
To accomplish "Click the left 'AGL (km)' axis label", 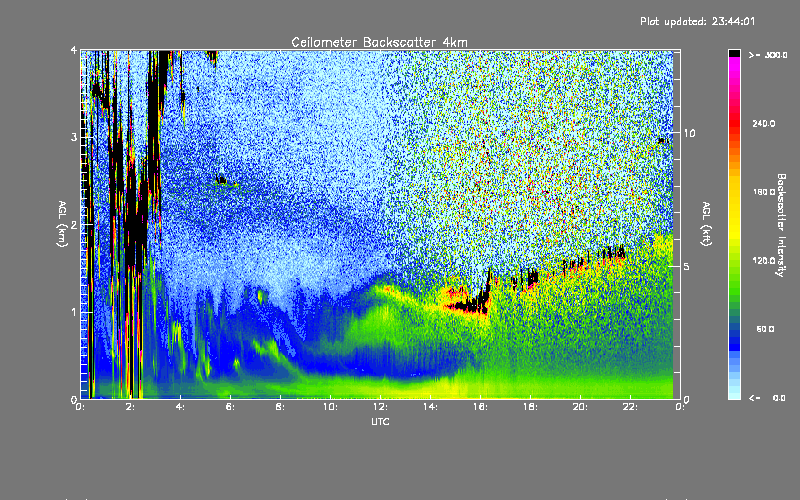I will pyautogui.click(x=62, y=224).
